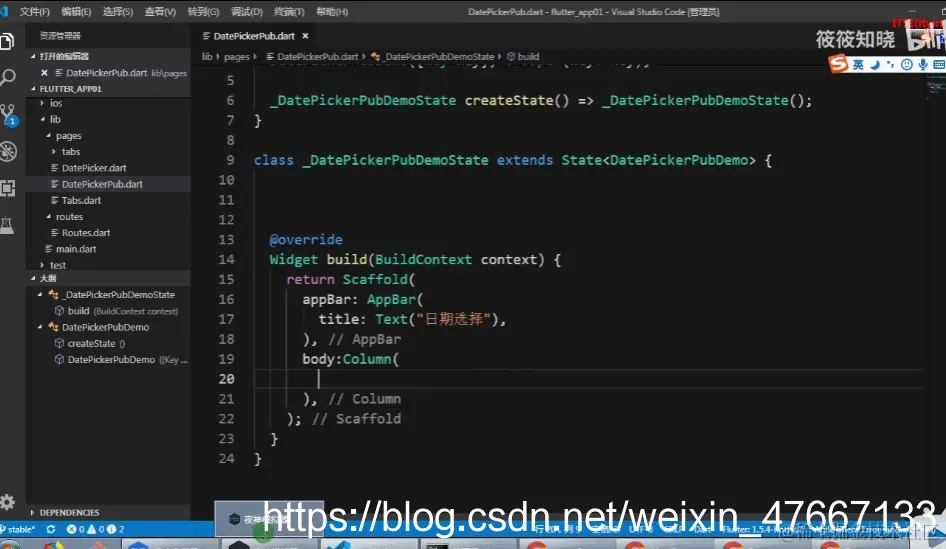Click lib in breadcrumb path

207,57
